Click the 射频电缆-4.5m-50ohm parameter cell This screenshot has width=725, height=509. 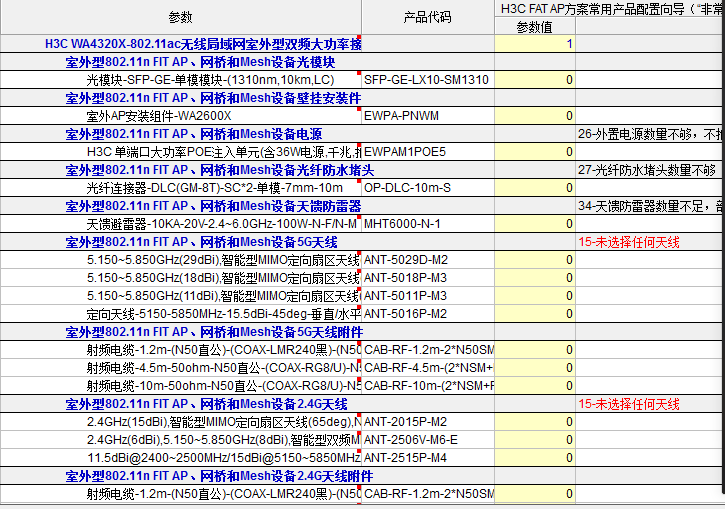223,368
